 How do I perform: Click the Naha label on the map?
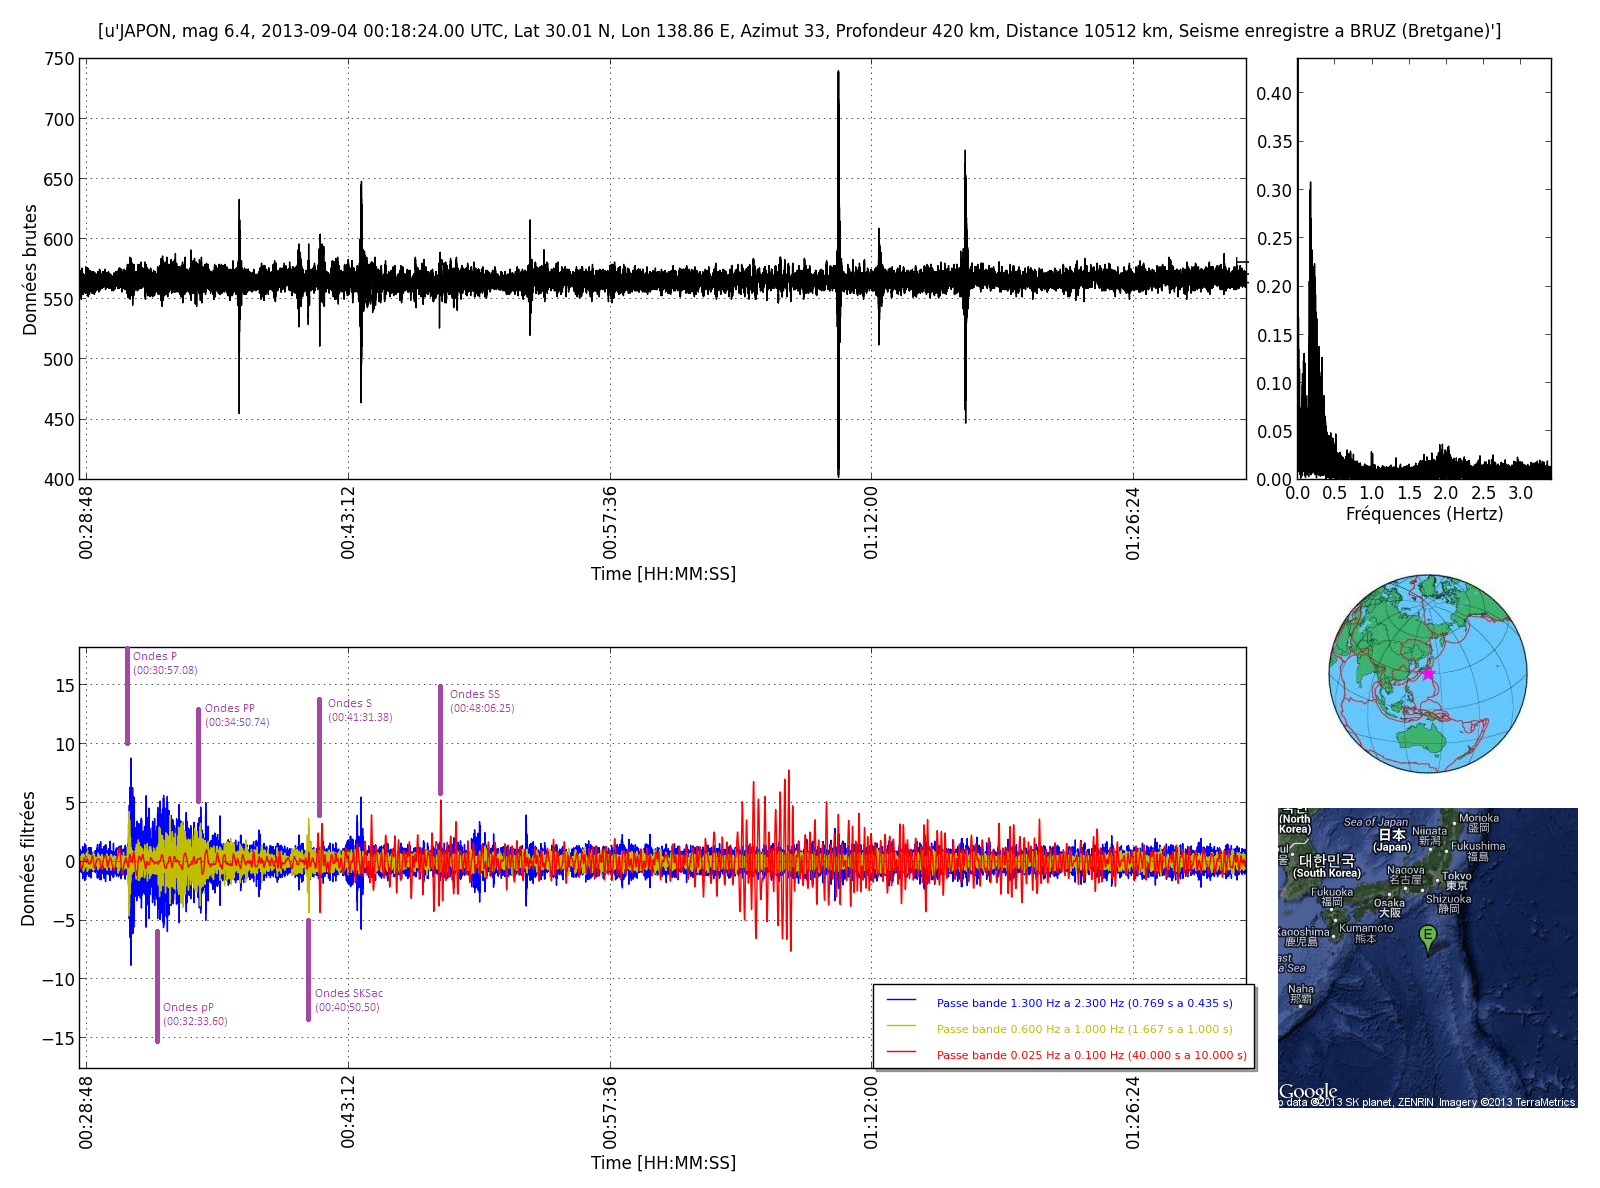(1301, 989)
